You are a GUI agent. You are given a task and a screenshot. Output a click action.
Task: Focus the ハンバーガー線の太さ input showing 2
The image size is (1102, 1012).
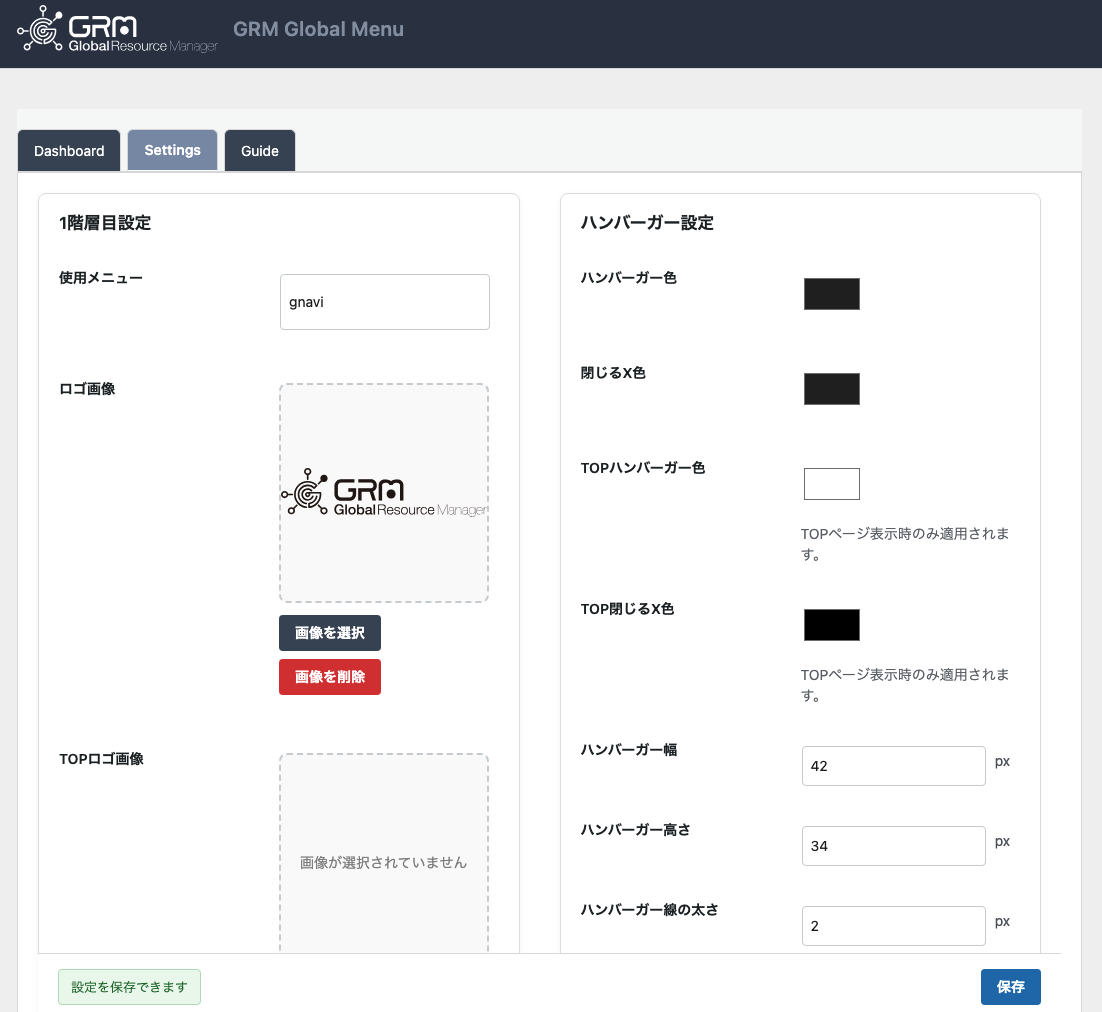[893, 926]
